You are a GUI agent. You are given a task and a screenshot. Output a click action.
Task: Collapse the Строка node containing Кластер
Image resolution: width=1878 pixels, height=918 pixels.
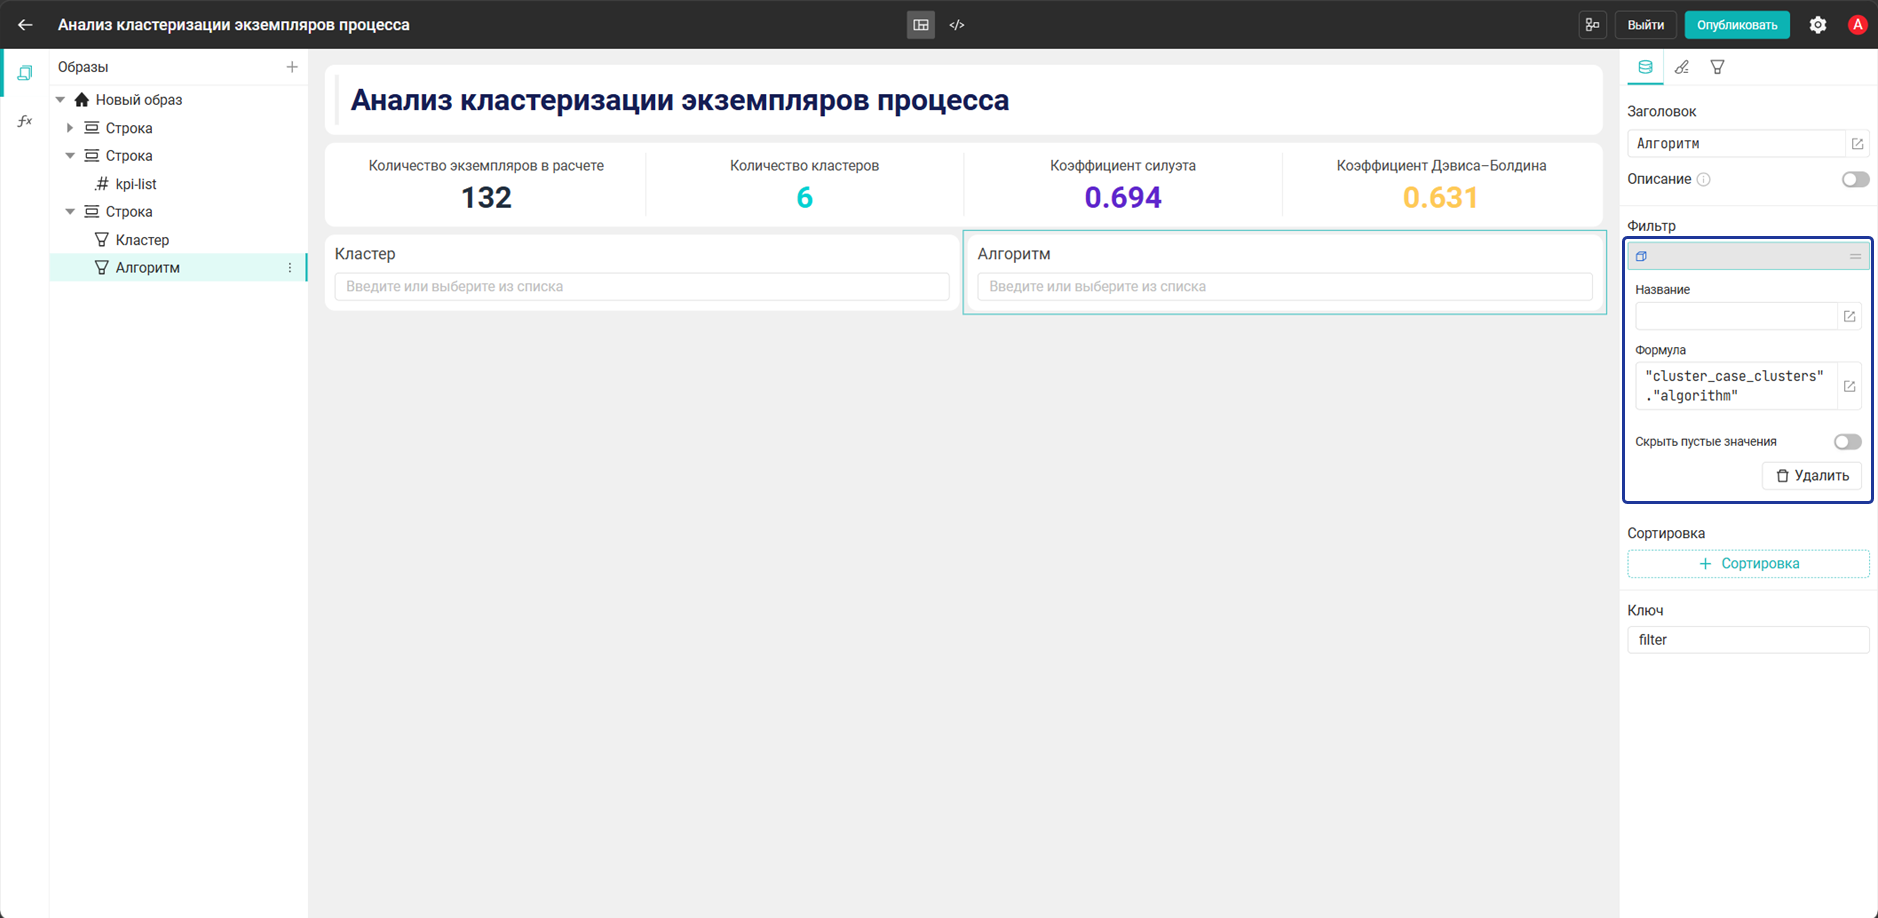click(70, 212)
